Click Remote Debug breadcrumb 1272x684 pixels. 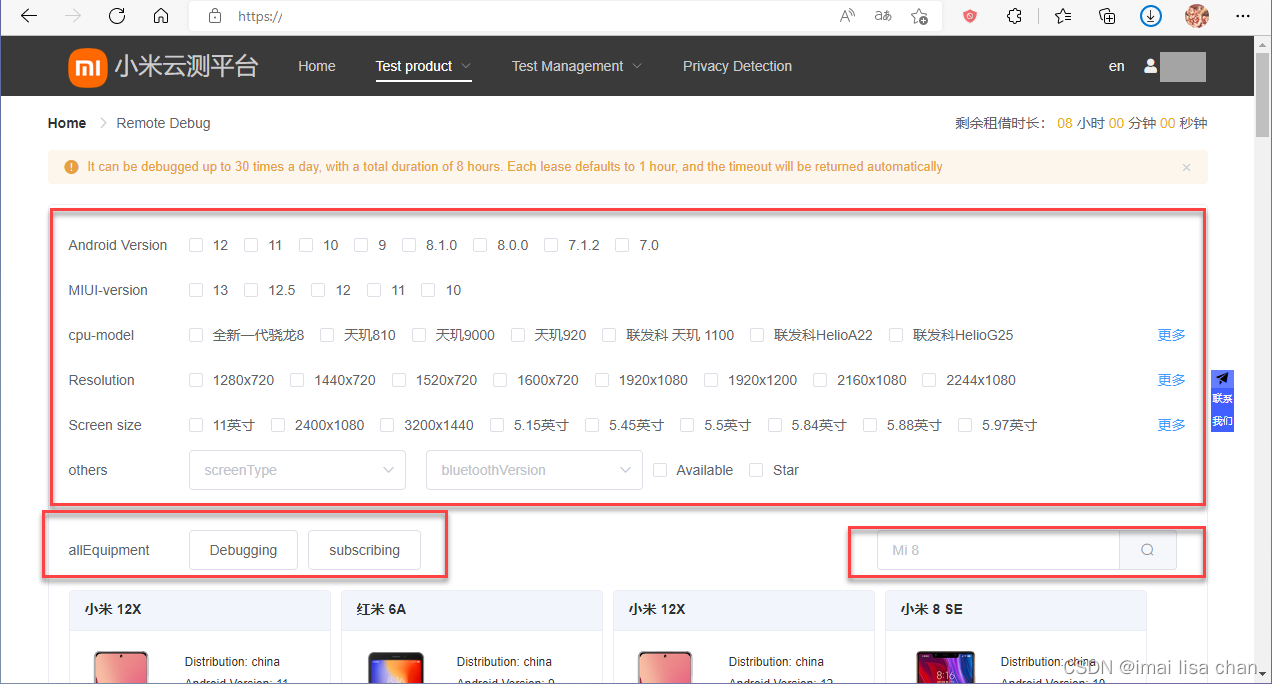pos(163,123)
